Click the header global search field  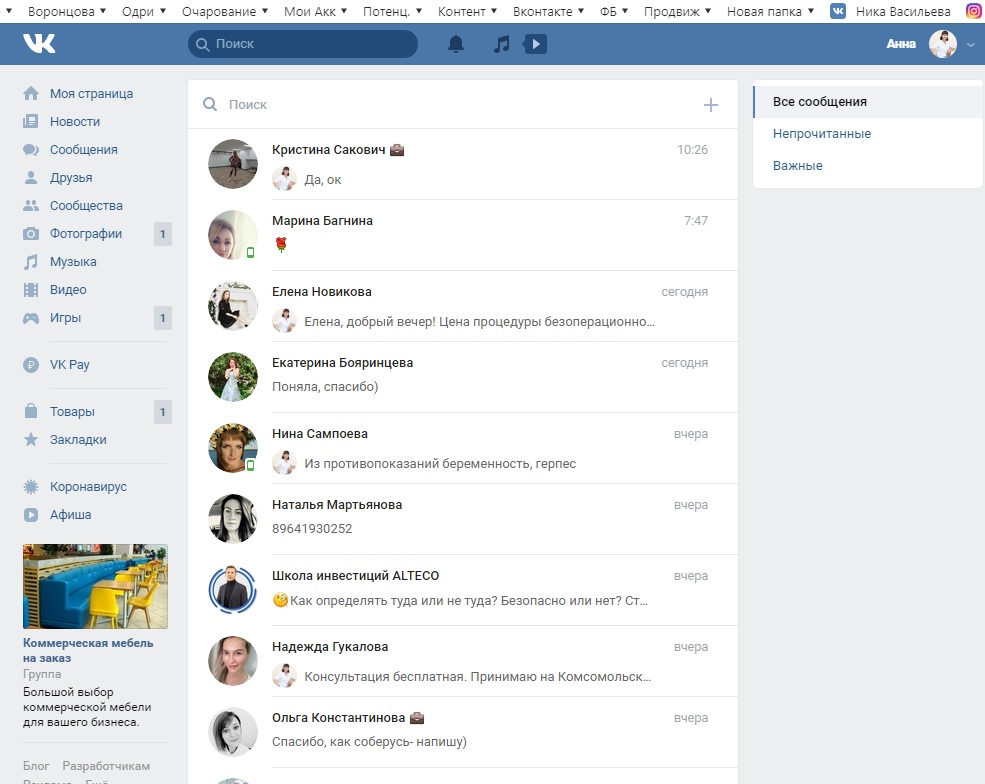303,44
